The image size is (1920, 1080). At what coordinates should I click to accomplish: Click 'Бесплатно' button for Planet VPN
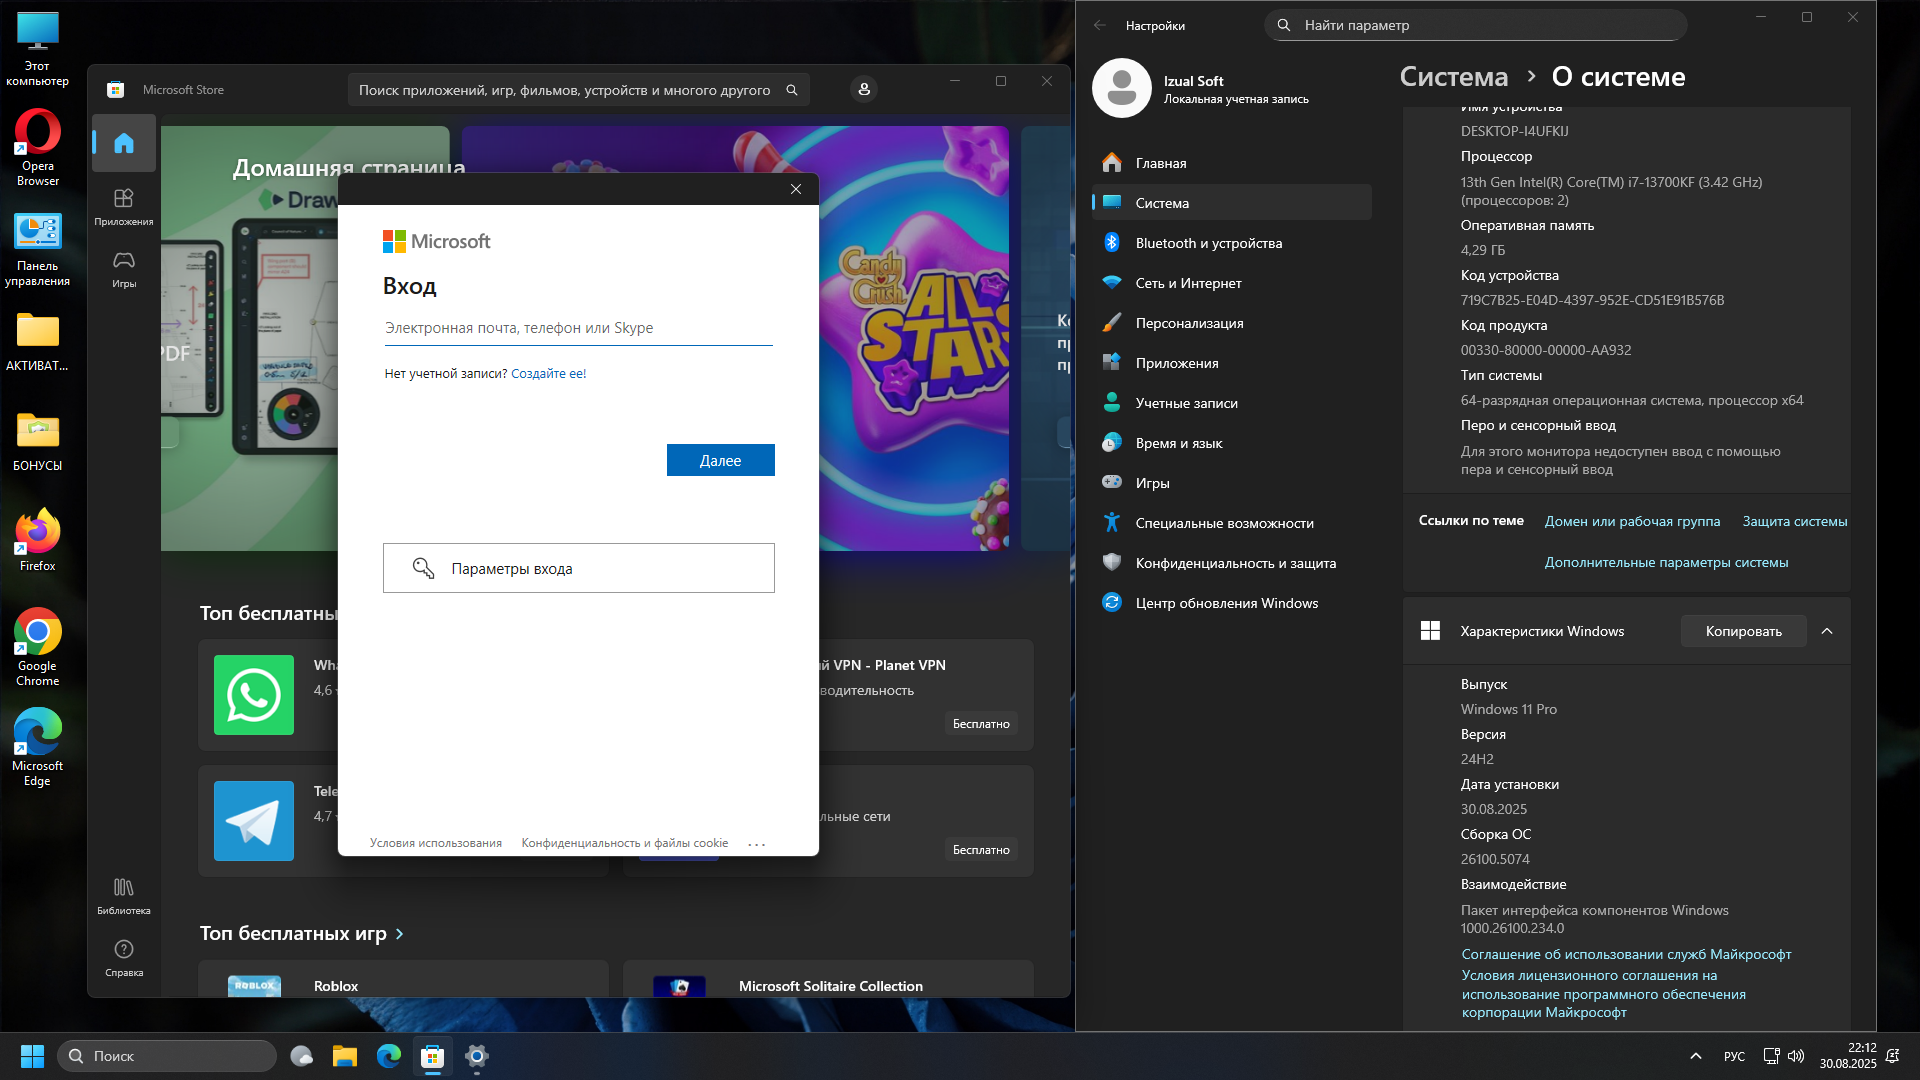981,724
